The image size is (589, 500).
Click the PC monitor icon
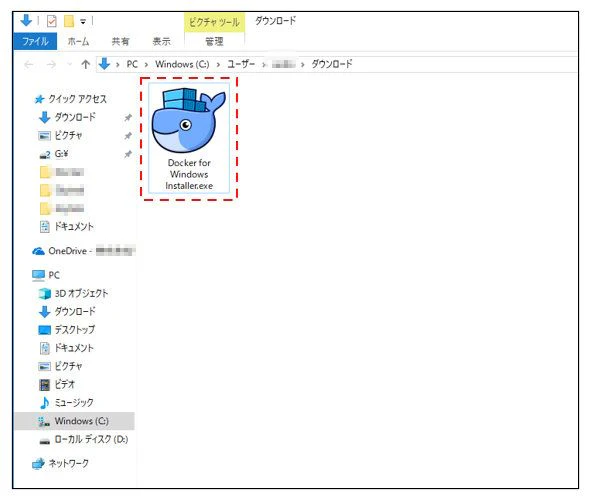coord(38,275)
